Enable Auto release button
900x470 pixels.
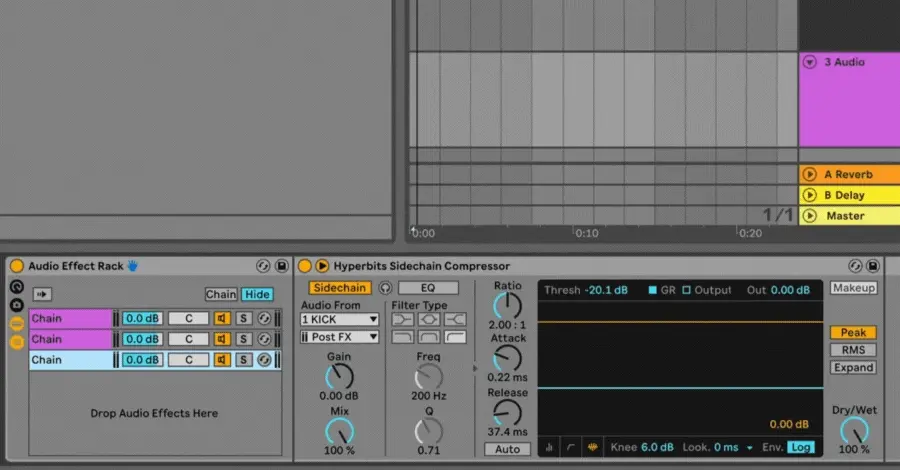pyautogui.click(x=507, y=449)
